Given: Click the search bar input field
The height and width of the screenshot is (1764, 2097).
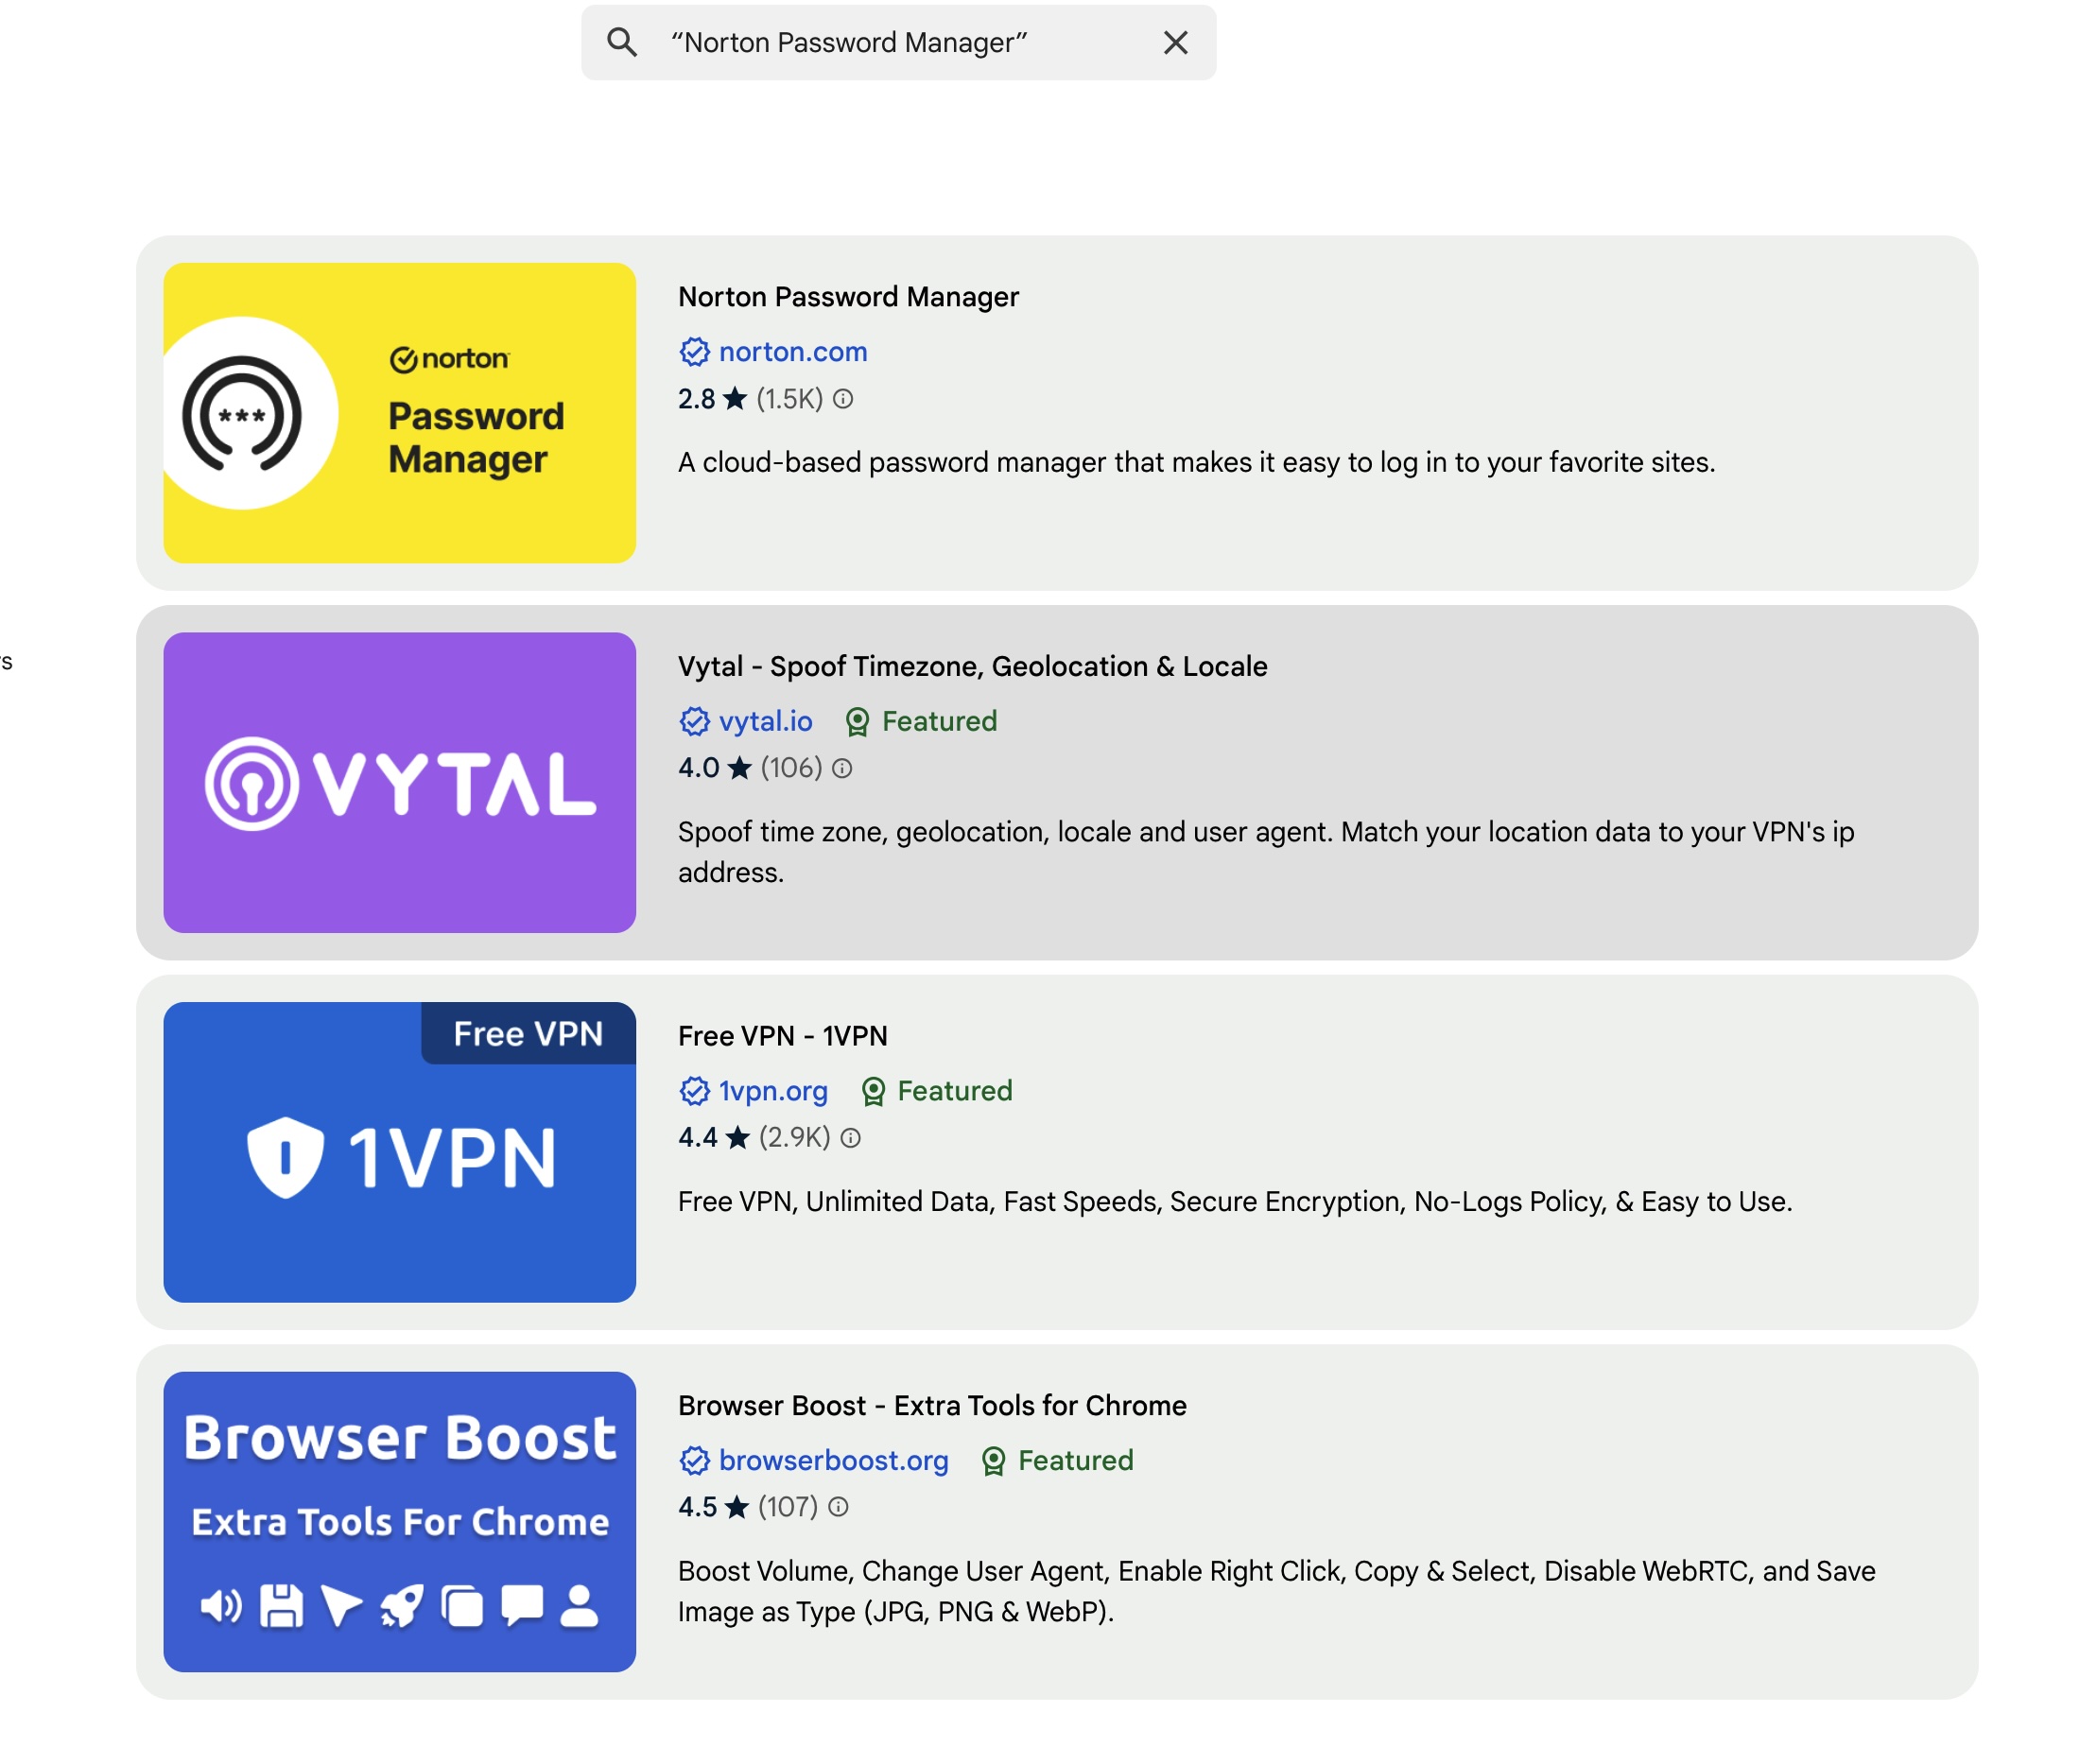Looking at the screenshot, I should pos(894,42).
